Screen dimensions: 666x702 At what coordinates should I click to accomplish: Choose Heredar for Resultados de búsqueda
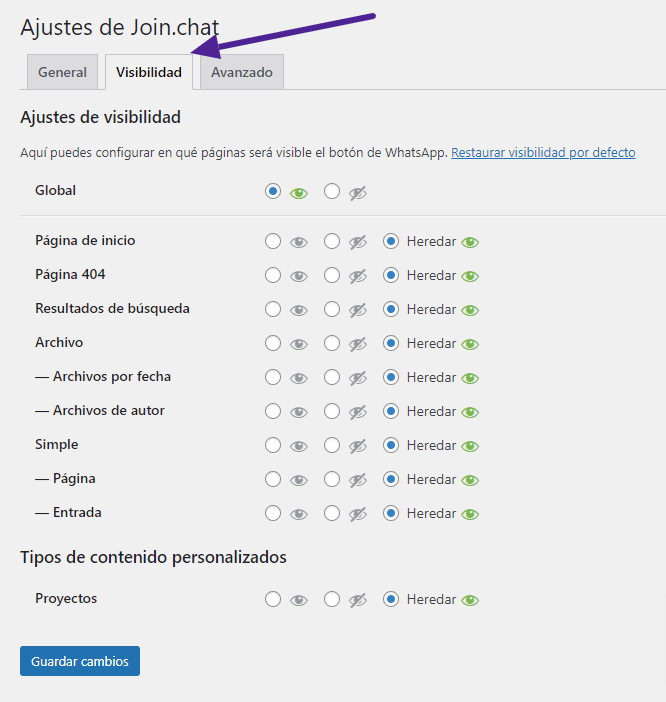point(391,309)
